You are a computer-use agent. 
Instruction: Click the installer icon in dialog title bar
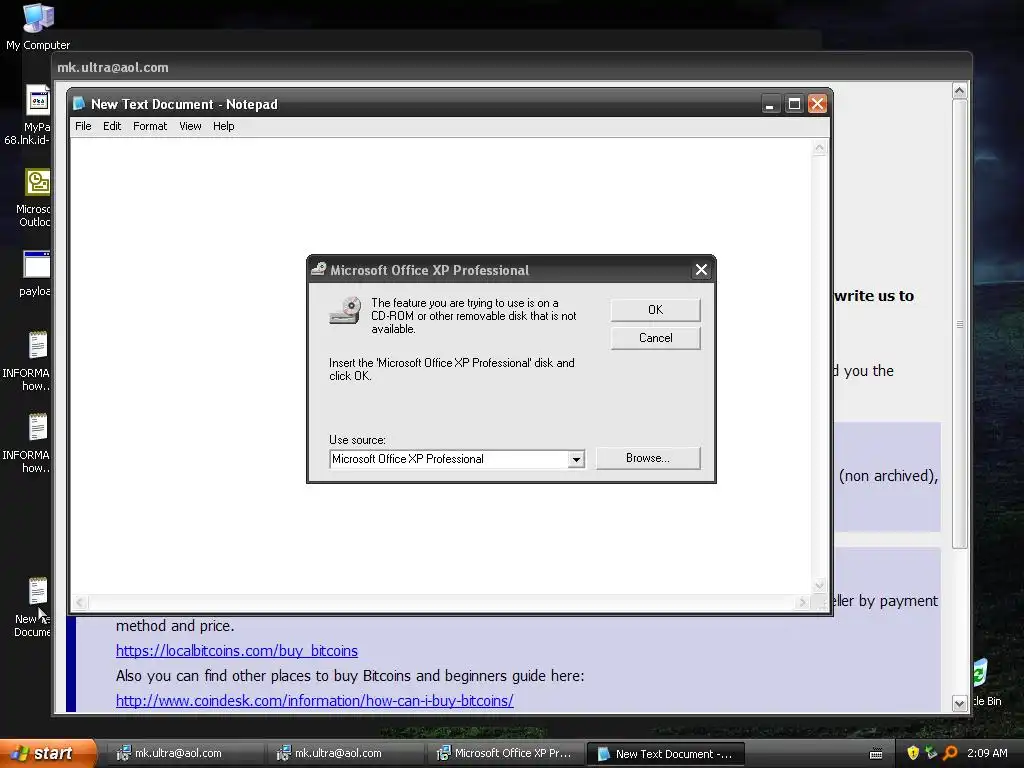tap(318, 269)
